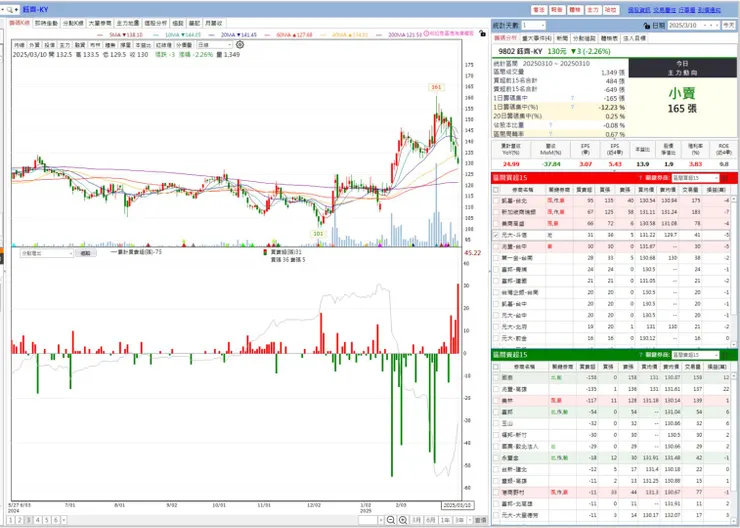Open chart settings gear icon
740x528 pixels.
240,44
